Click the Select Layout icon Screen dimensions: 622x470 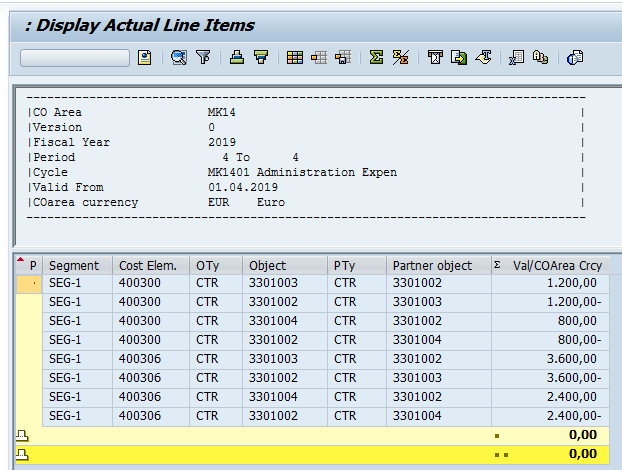coord(319,58)
